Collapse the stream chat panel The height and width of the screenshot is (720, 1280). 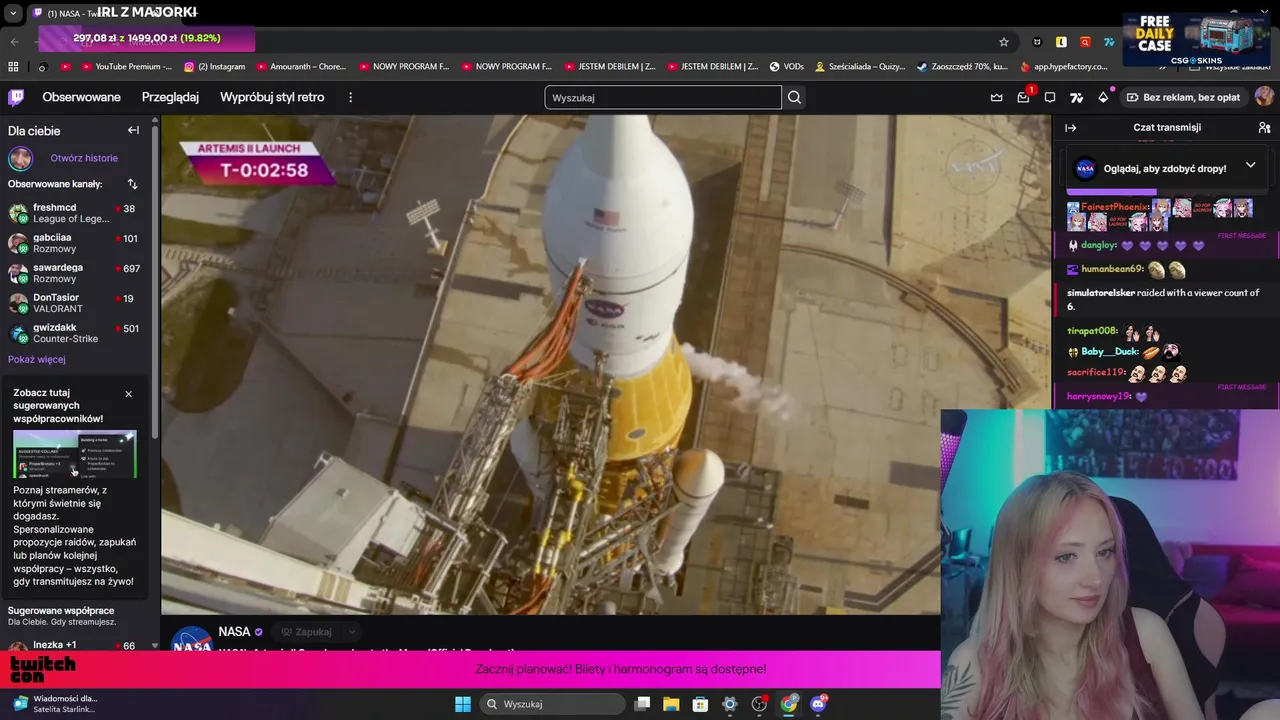click(x=1070, y=128)
